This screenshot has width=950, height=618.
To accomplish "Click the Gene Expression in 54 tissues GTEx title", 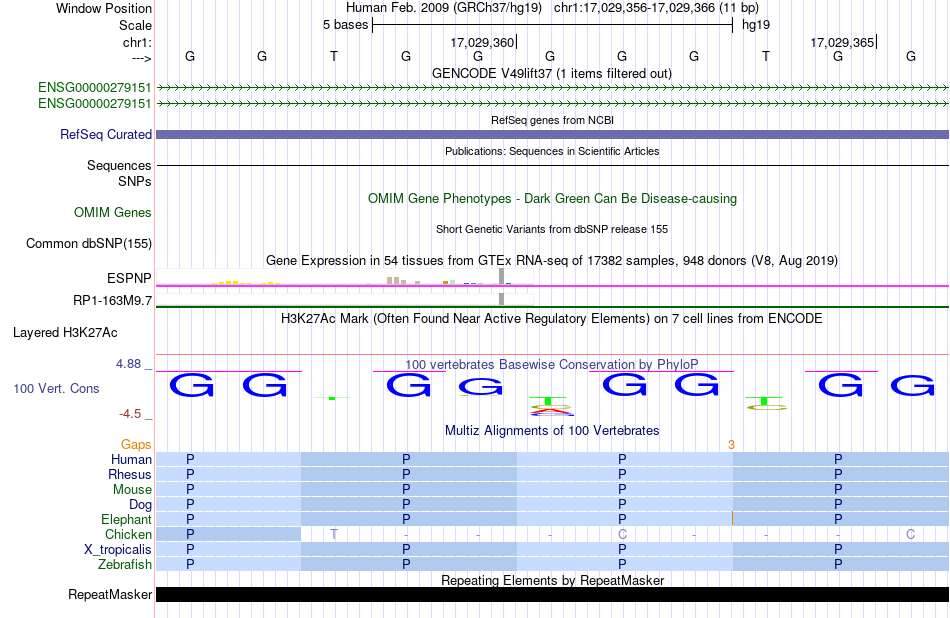I will click(x=552, y=261).
